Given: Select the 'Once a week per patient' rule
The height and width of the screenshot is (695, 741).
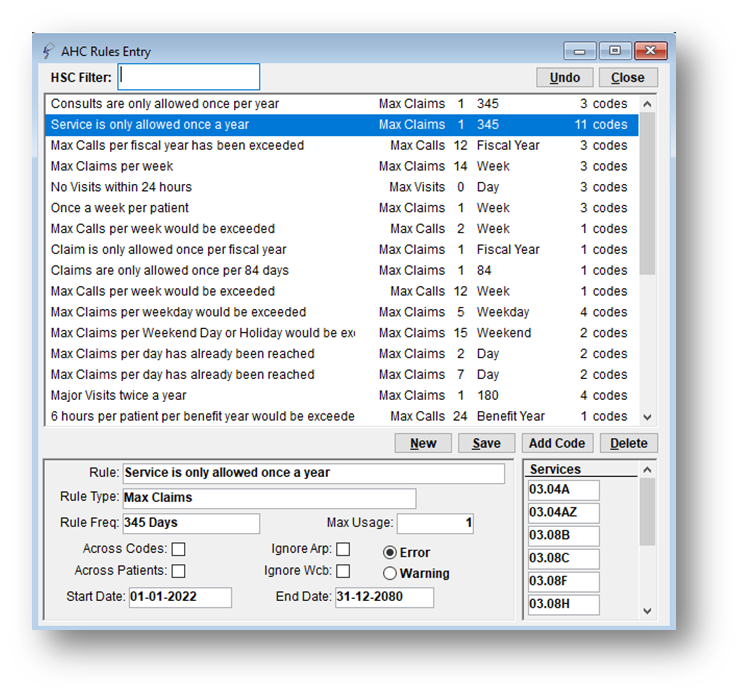Looking at the screenshot, I should coord(342,208).
